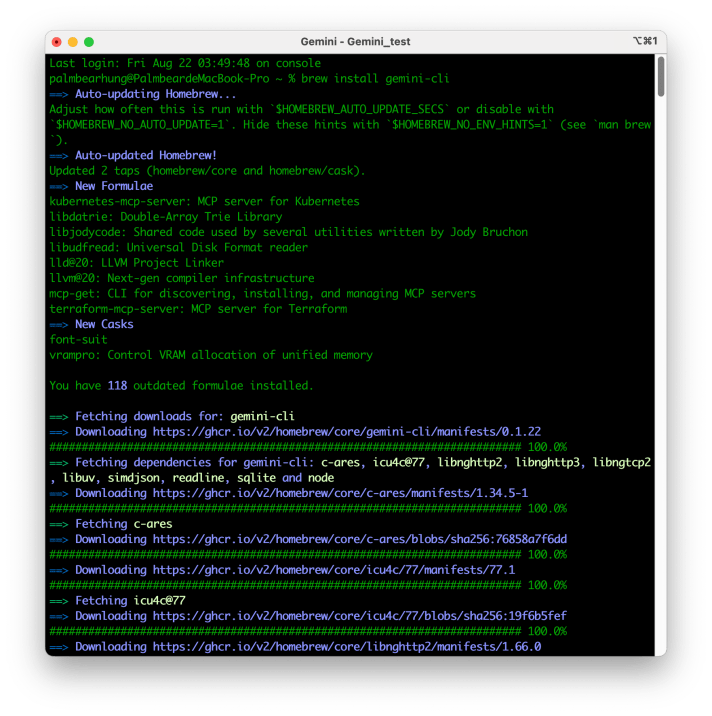
Task: Click the vertical scrollbar thumb at top right
Action: pyautogui.click(x=660, y=76)
